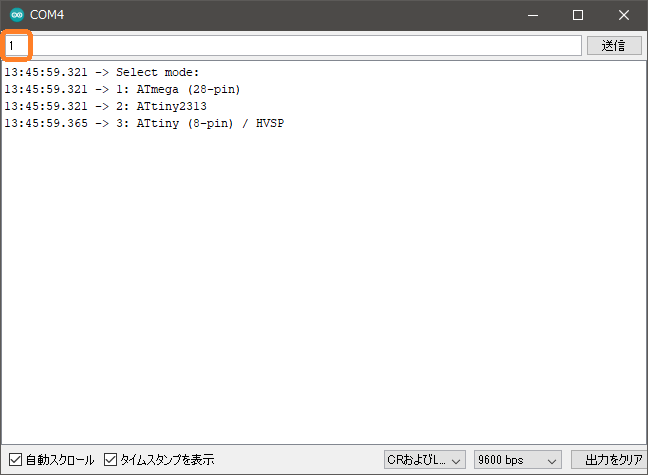Image resolution: width=648 pixels, height=475 pixels.
Task: Click the COM4 window title text
Action: pyautogui.click(x=47, y=15)
